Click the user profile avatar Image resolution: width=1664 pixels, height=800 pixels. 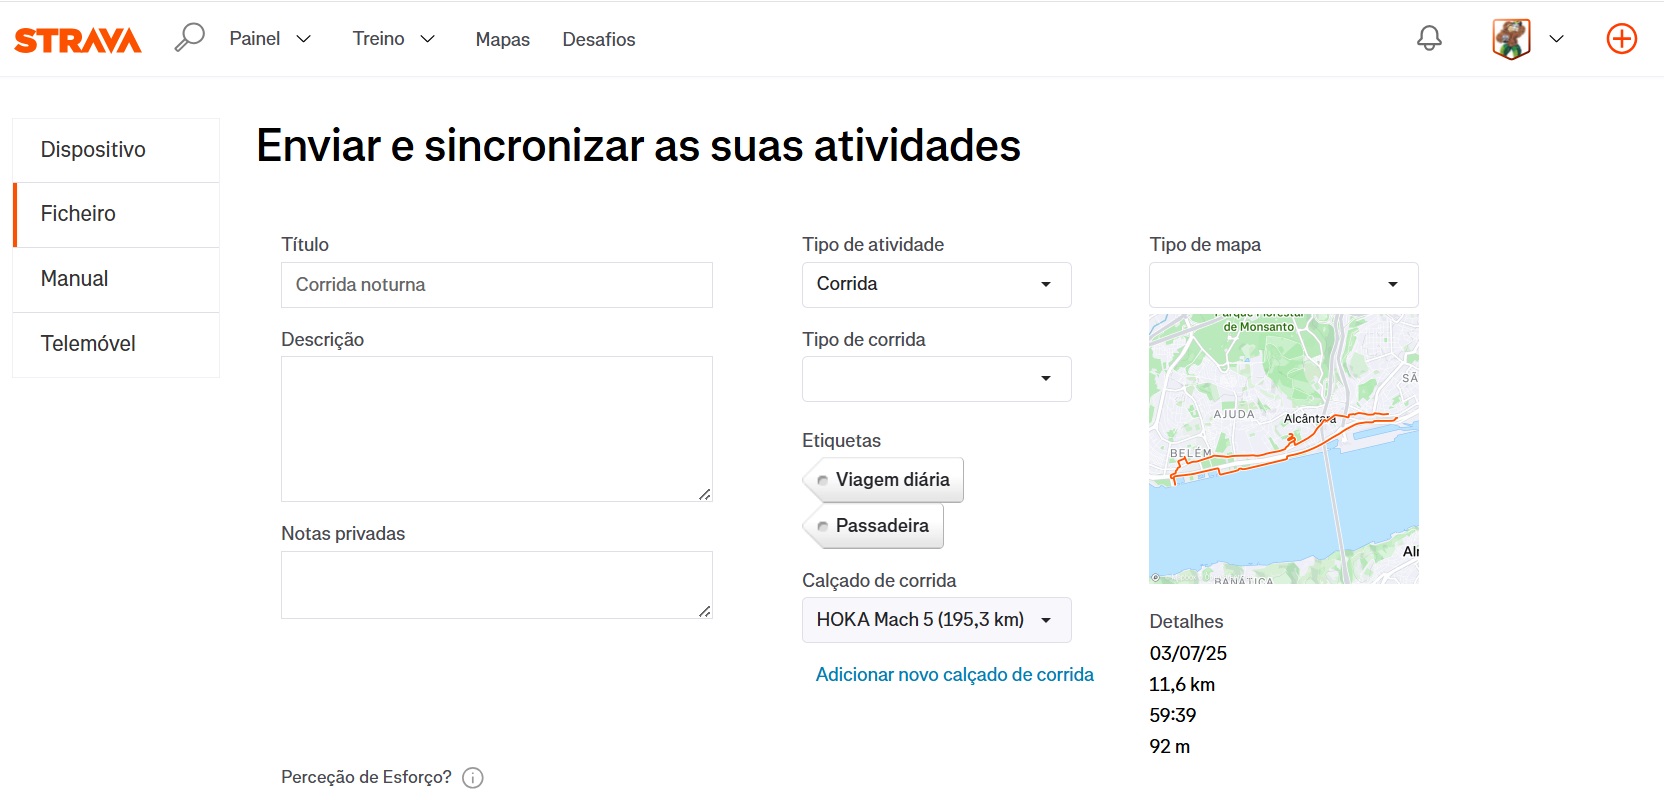1511,39
